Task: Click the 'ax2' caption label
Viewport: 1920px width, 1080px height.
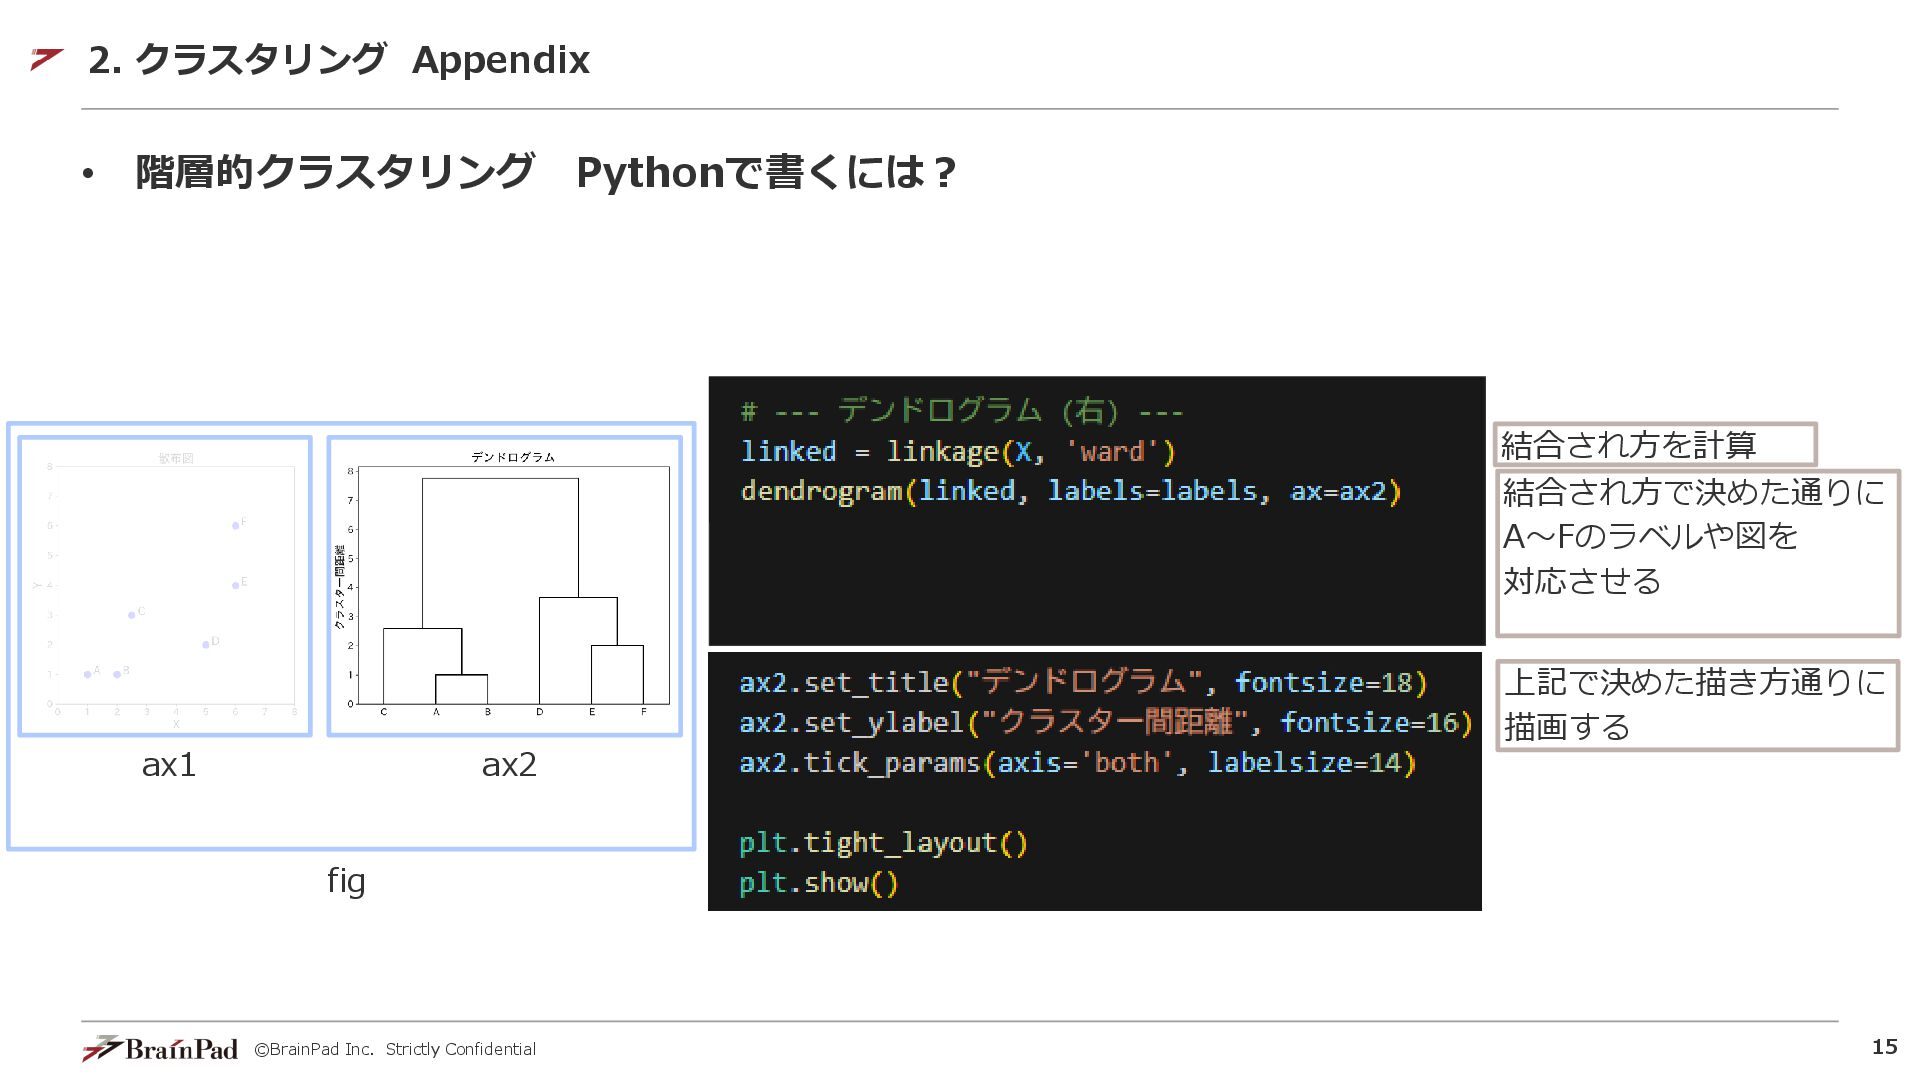Action: (x=509, y=765)
